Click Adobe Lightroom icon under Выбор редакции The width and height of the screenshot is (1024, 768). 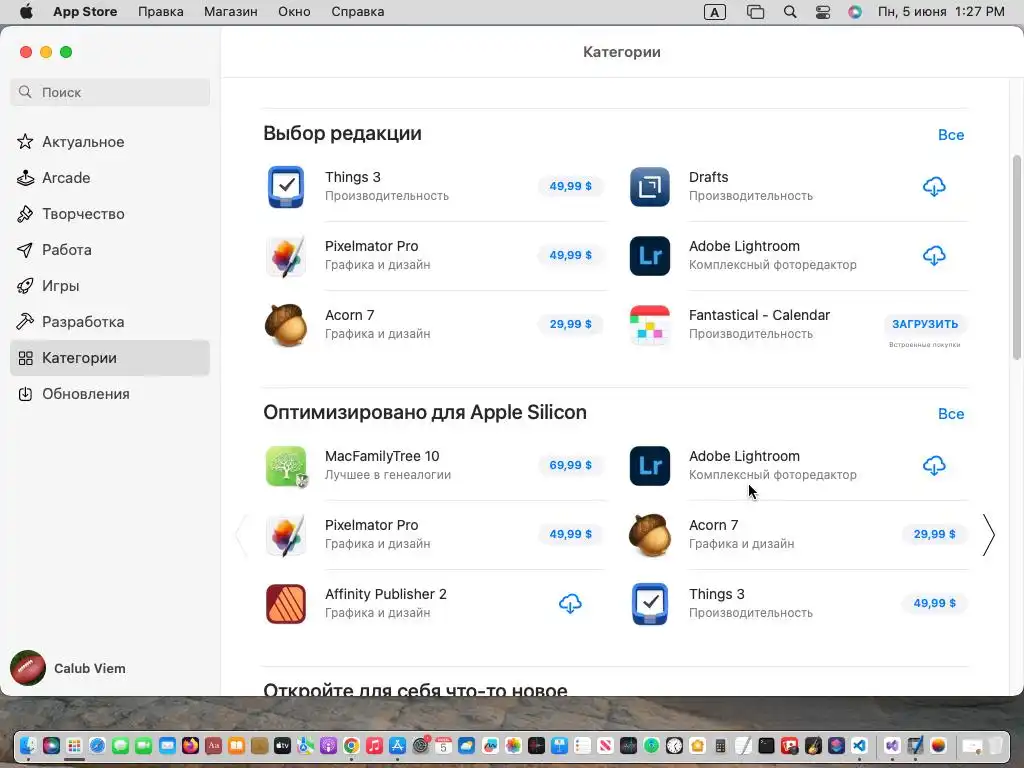649,256
